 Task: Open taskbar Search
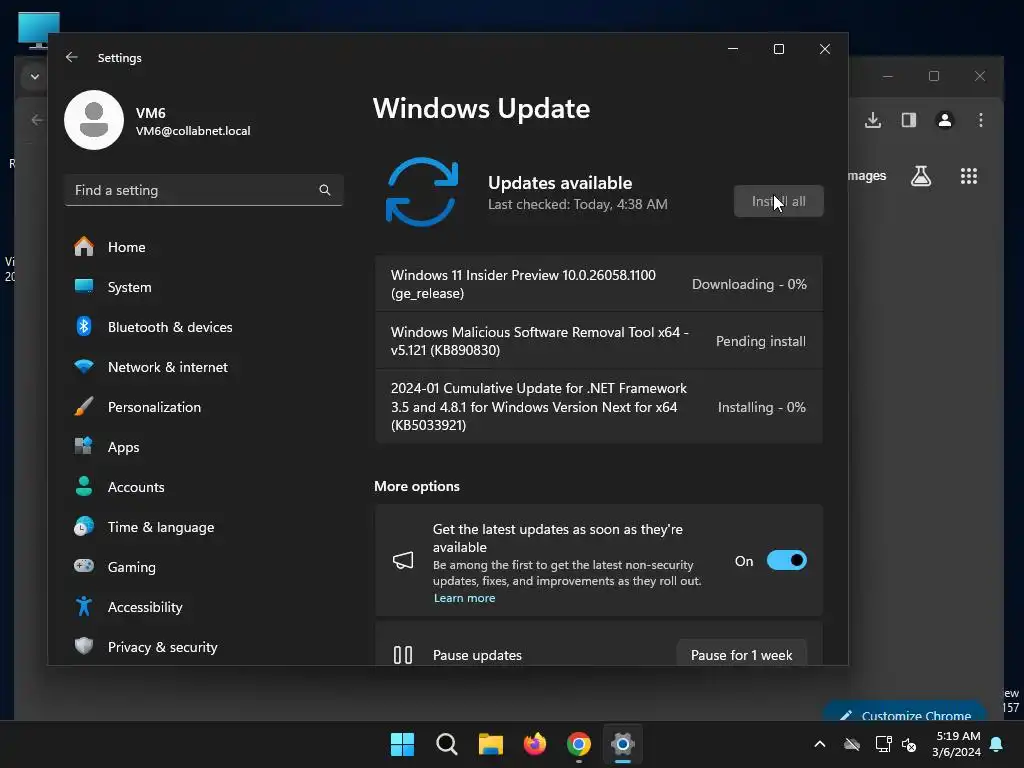pos(447,744)
